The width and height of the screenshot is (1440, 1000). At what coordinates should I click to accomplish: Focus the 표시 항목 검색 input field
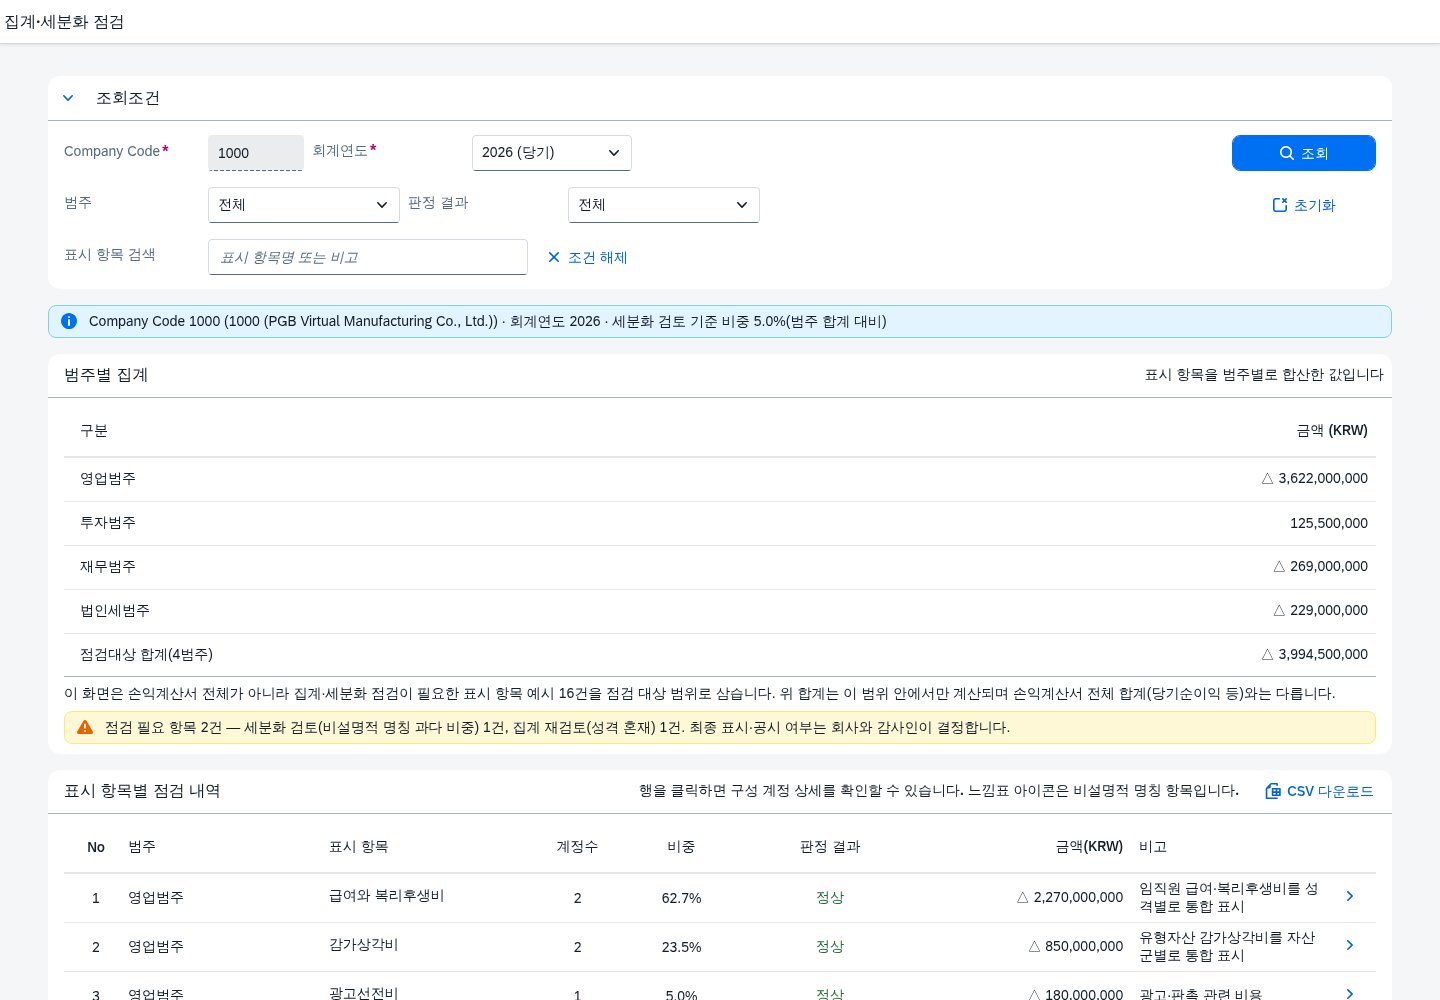pyautogui.click(x=368, y=257)
